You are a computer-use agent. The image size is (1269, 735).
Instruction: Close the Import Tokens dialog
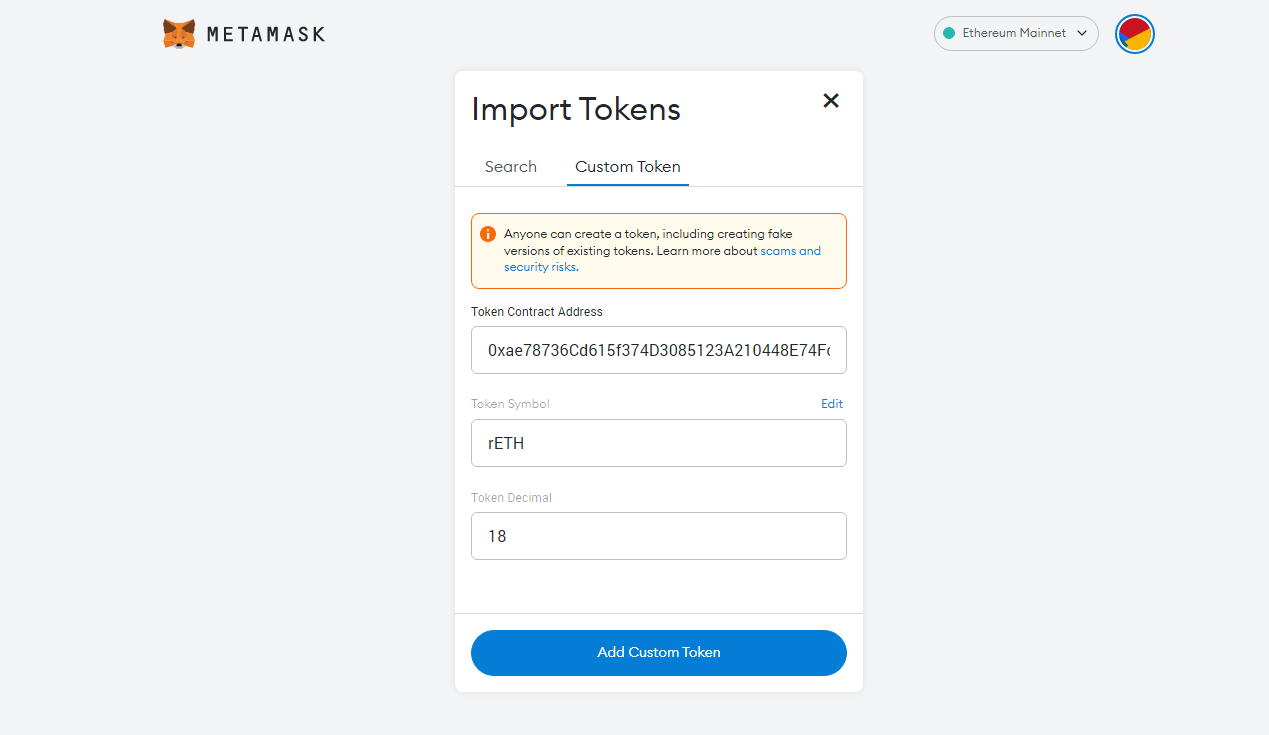(831, 100)
